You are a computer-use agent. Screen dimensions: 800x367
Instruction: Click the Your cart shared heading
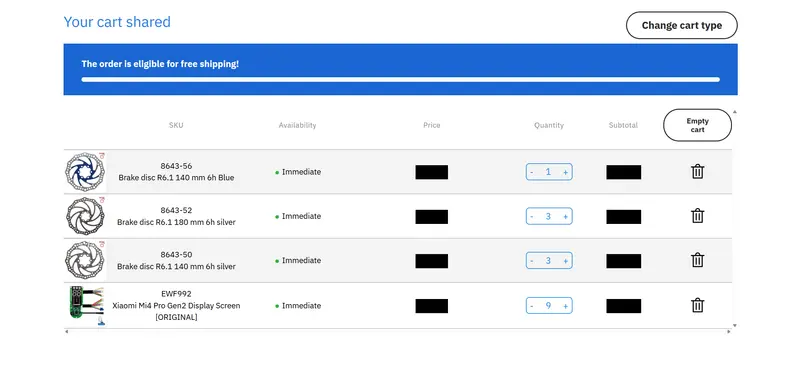pyautogui.click(x=117, y=22)
